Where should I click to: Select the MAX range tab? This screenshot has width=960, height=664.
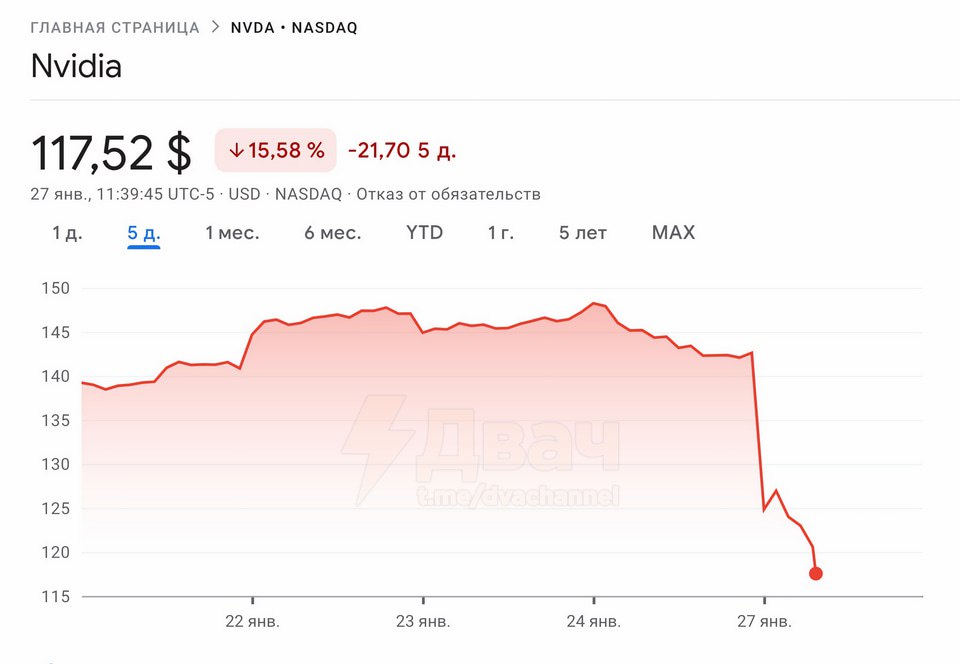[673, 233]
